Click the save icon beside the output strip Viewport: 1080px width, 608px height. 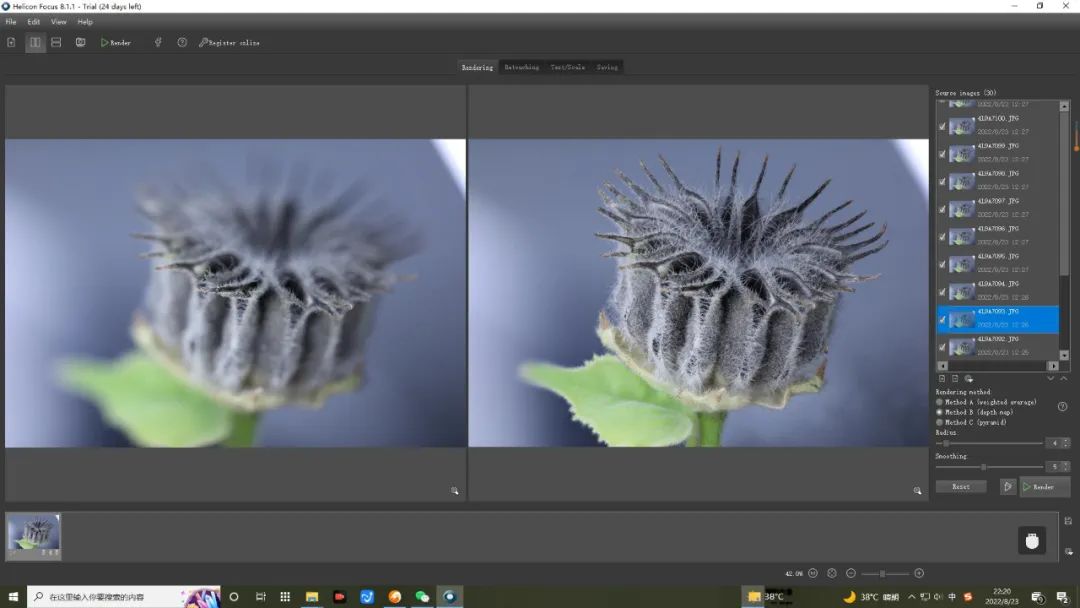[1068, 521]
